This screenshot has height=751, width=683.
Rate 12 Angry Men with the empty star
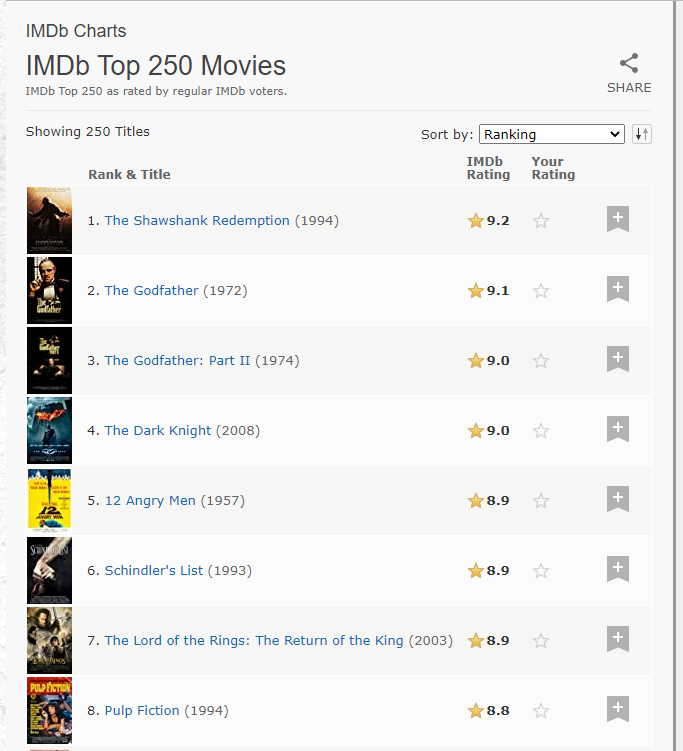[541, 501]
